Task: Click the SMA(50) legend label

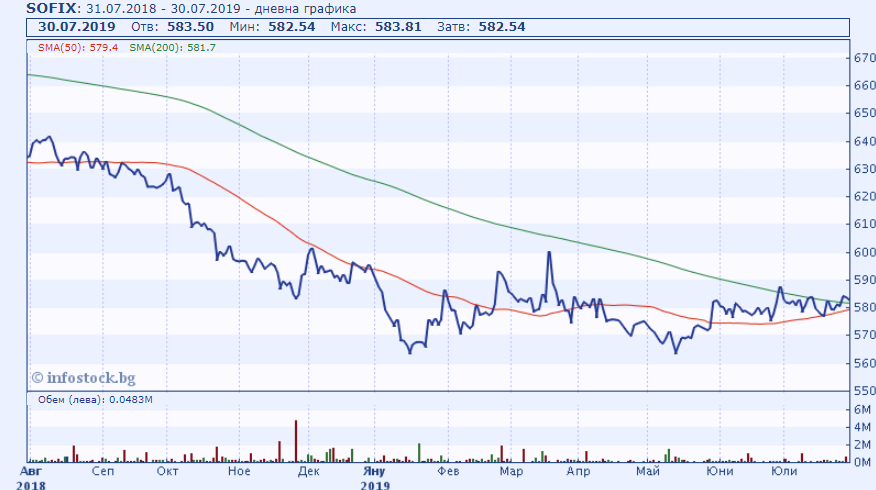Action: [x=63, y=48]
